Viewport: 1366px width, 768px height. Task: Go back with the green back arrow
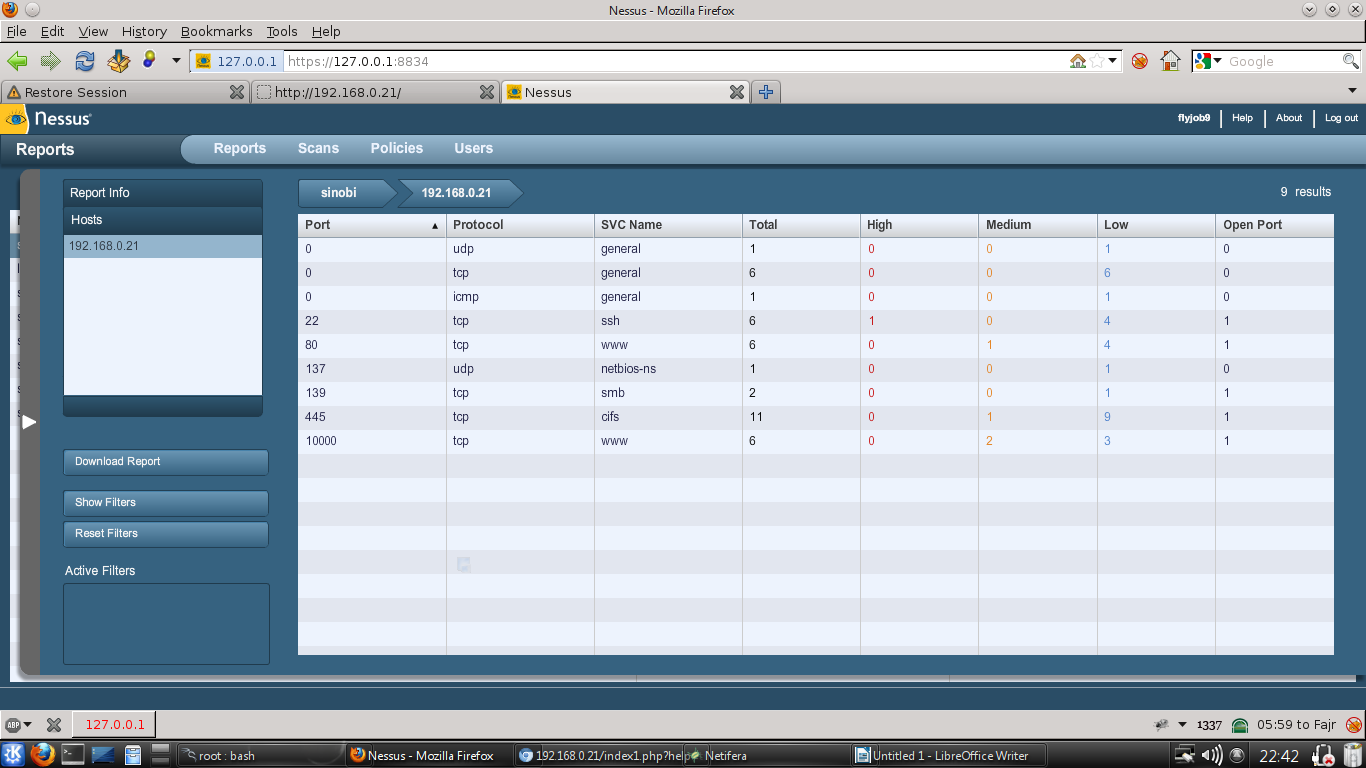17,61
